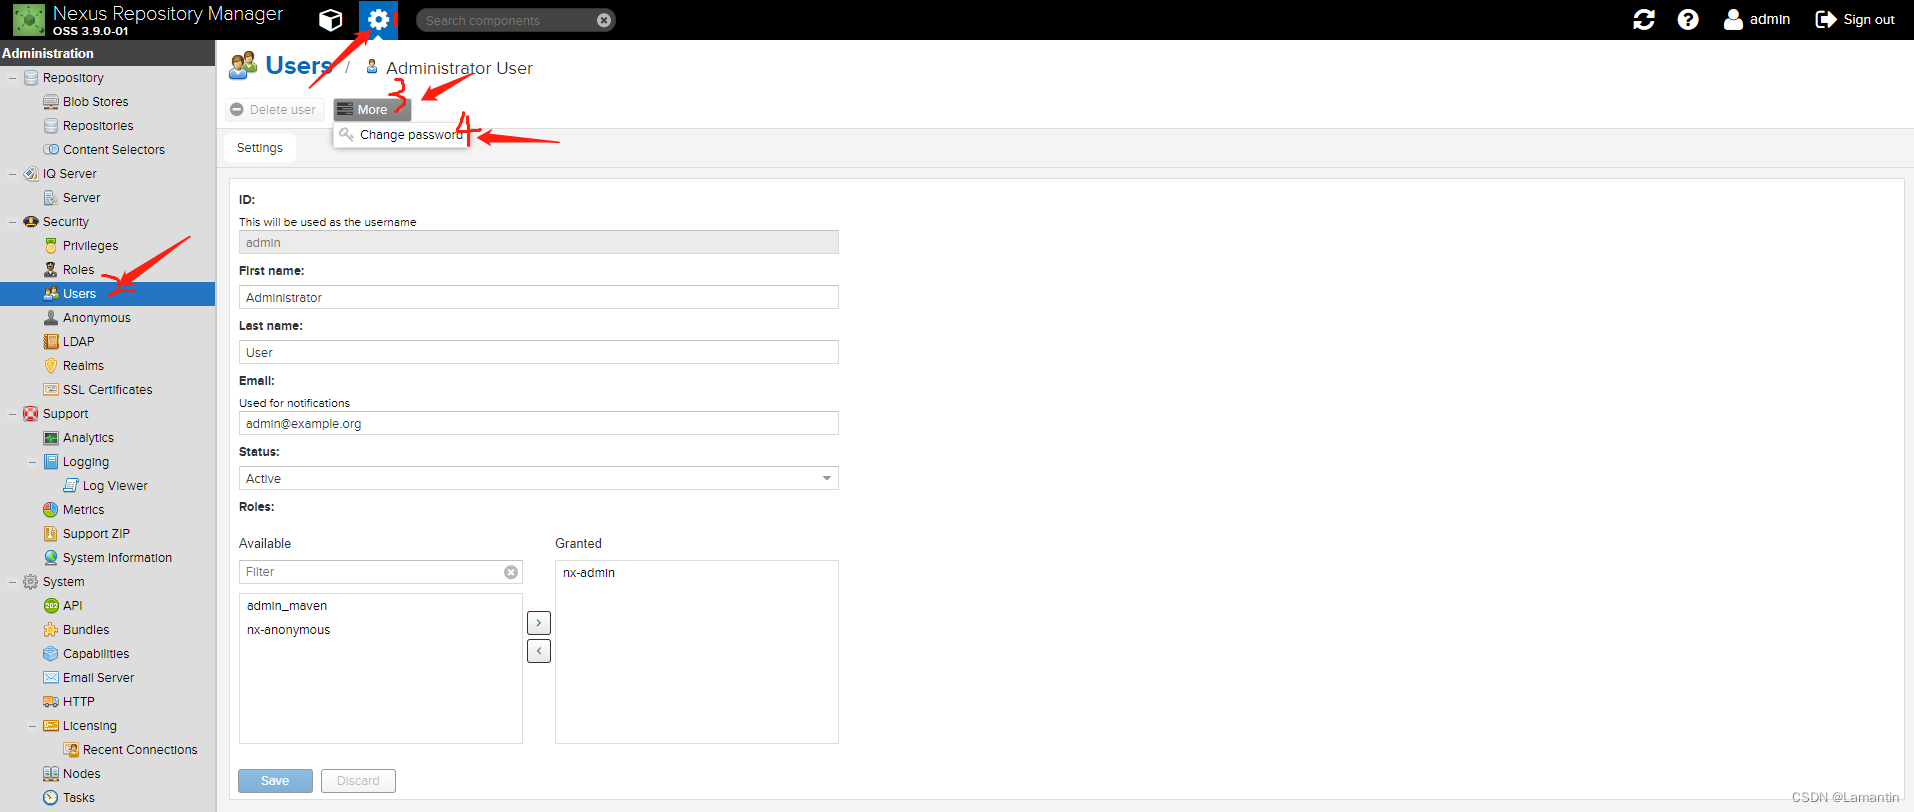Open the Help question mark icon

(1688, 20)
